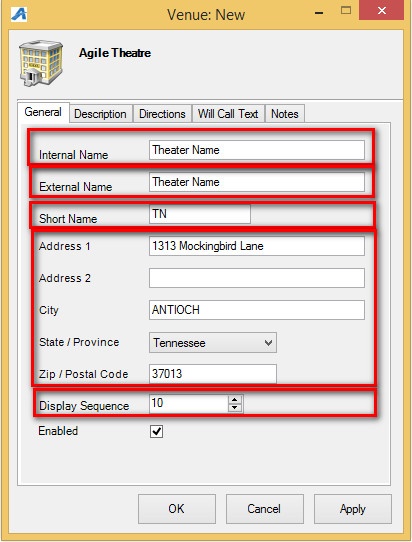The height and width of the screenshot is (542, 412).
Task: Close the Venue: New dialog
Action: tap(382, 10)
